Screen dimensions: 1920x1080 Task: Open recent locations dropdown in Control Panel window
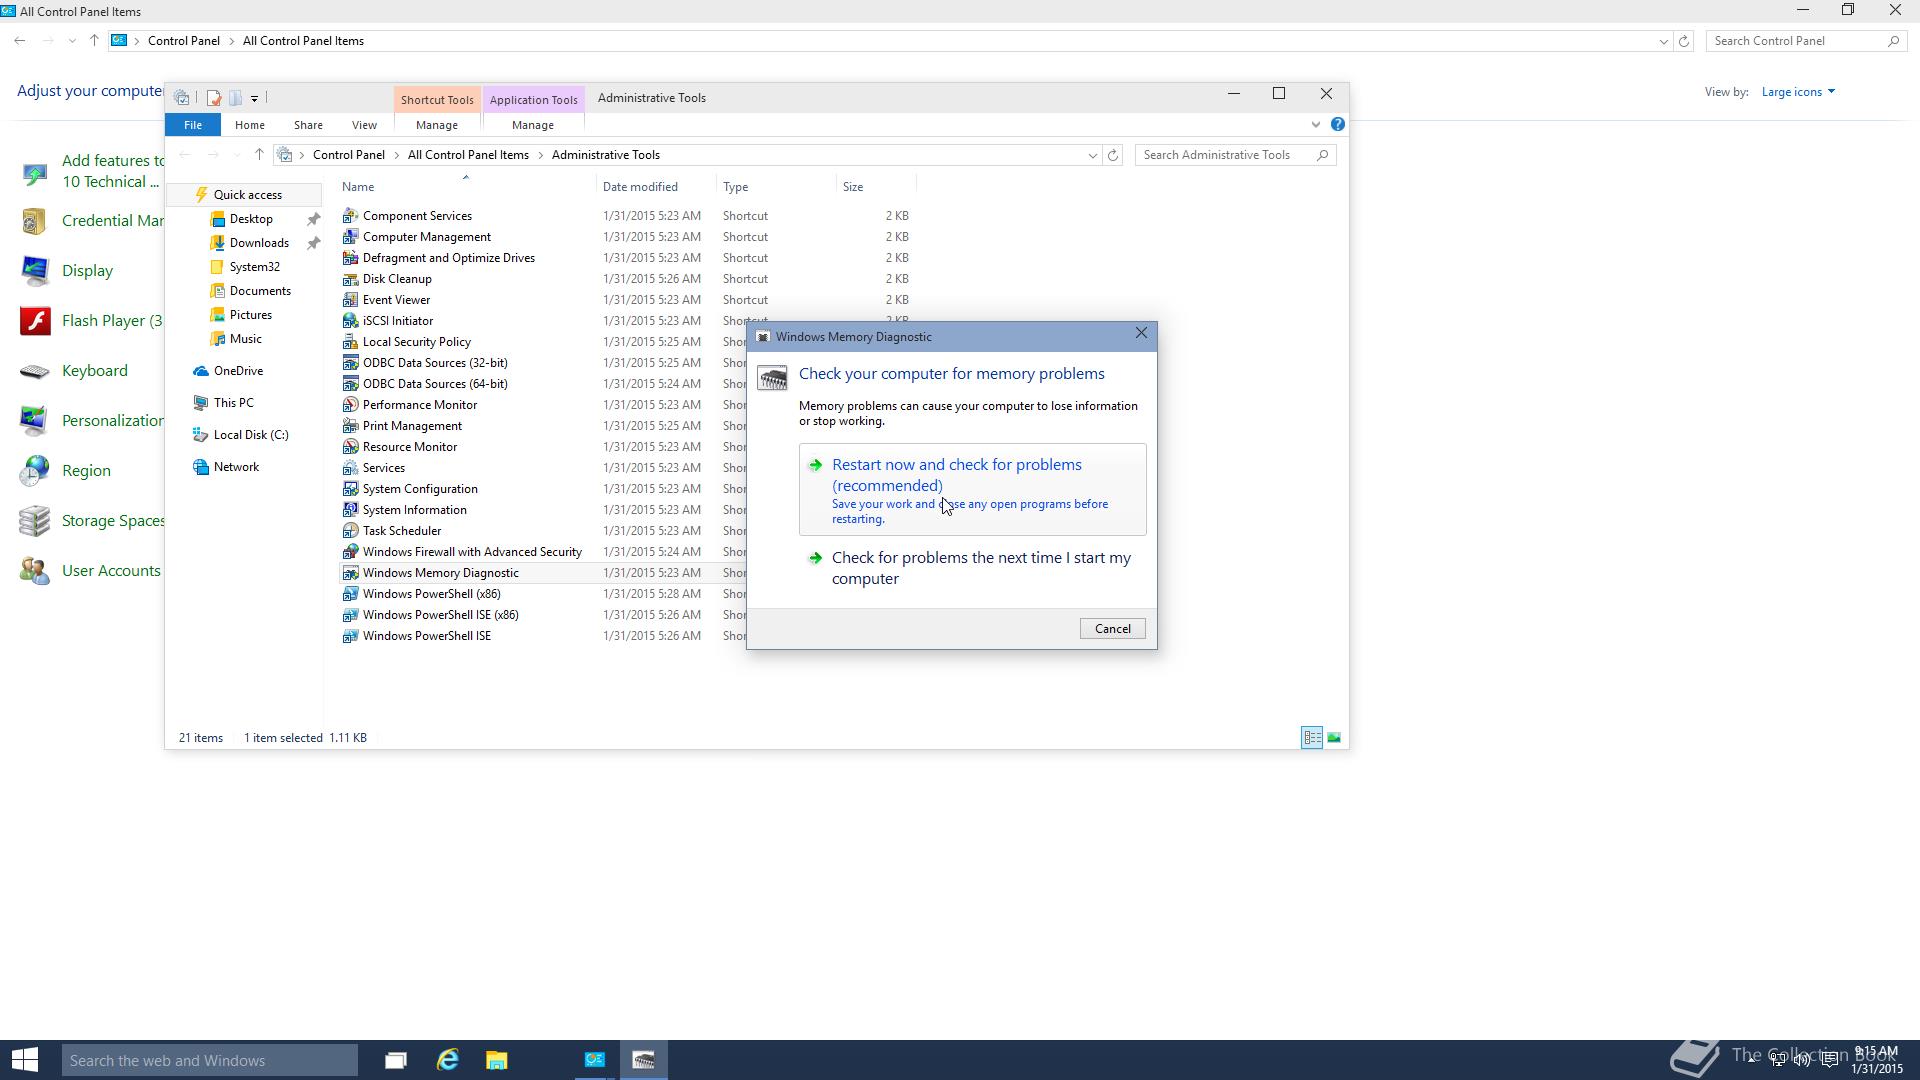[72, 41]
